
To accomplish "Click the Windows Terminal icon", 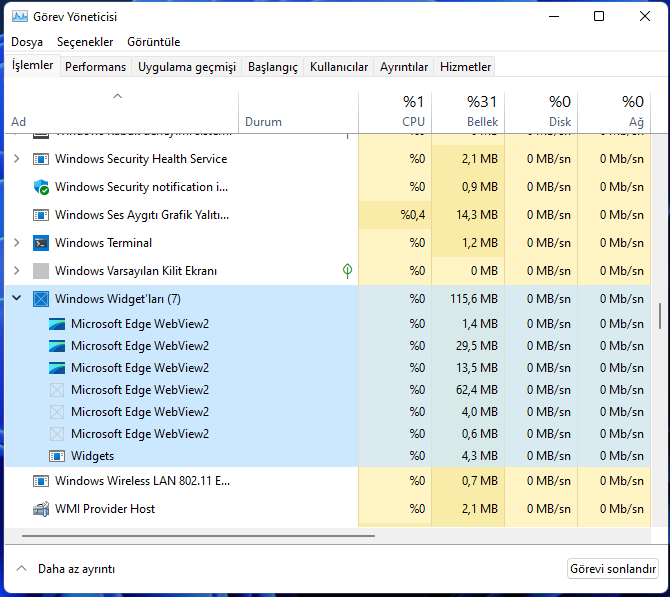I will [x=41, y=243].
